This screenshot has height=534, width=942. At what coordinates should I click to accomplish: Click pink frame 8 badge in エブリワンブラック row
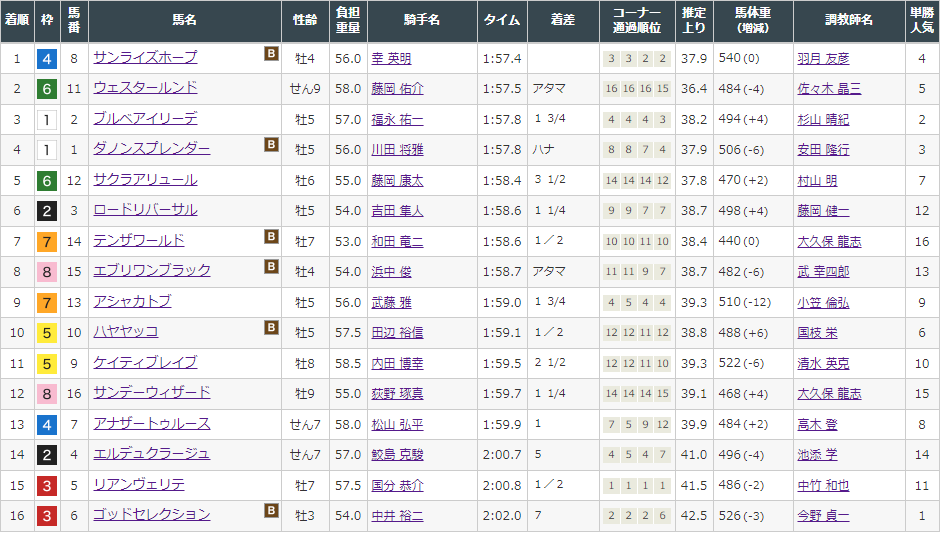(47, 272)
